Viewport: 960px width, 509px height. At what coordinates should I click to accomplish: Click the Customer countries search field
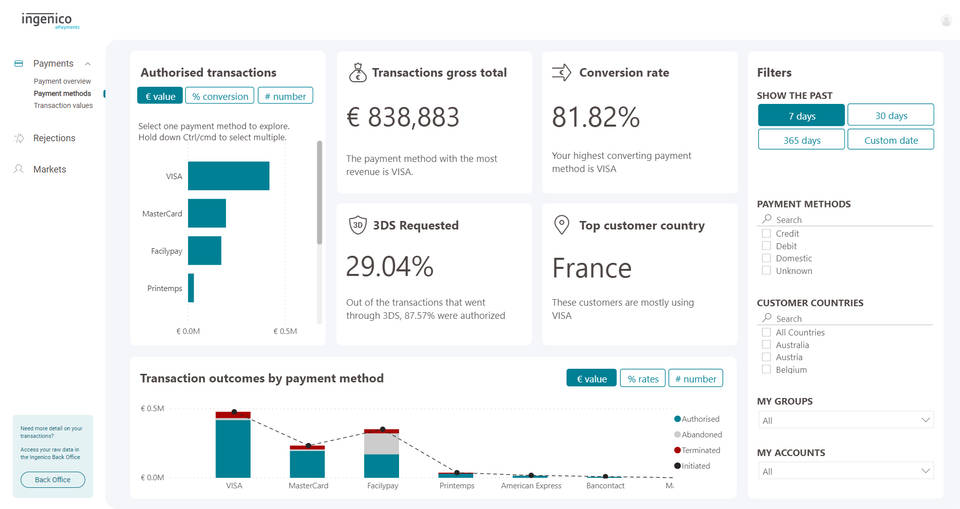pyautogui.click(x=846, y=319)
